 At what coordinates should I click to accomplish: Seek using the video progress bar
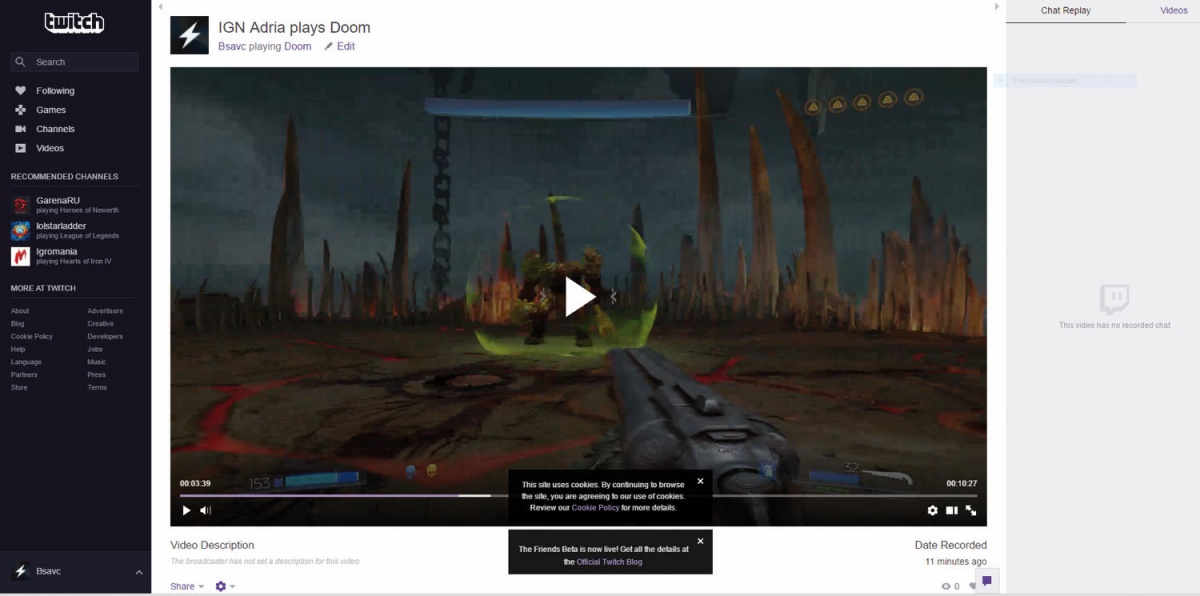pos(578,495)
